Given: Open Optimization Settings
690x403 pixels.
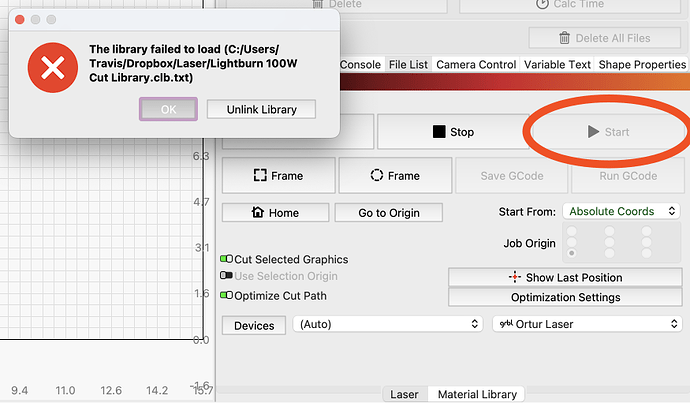Looking at the screenshot, I should (565, 297).
